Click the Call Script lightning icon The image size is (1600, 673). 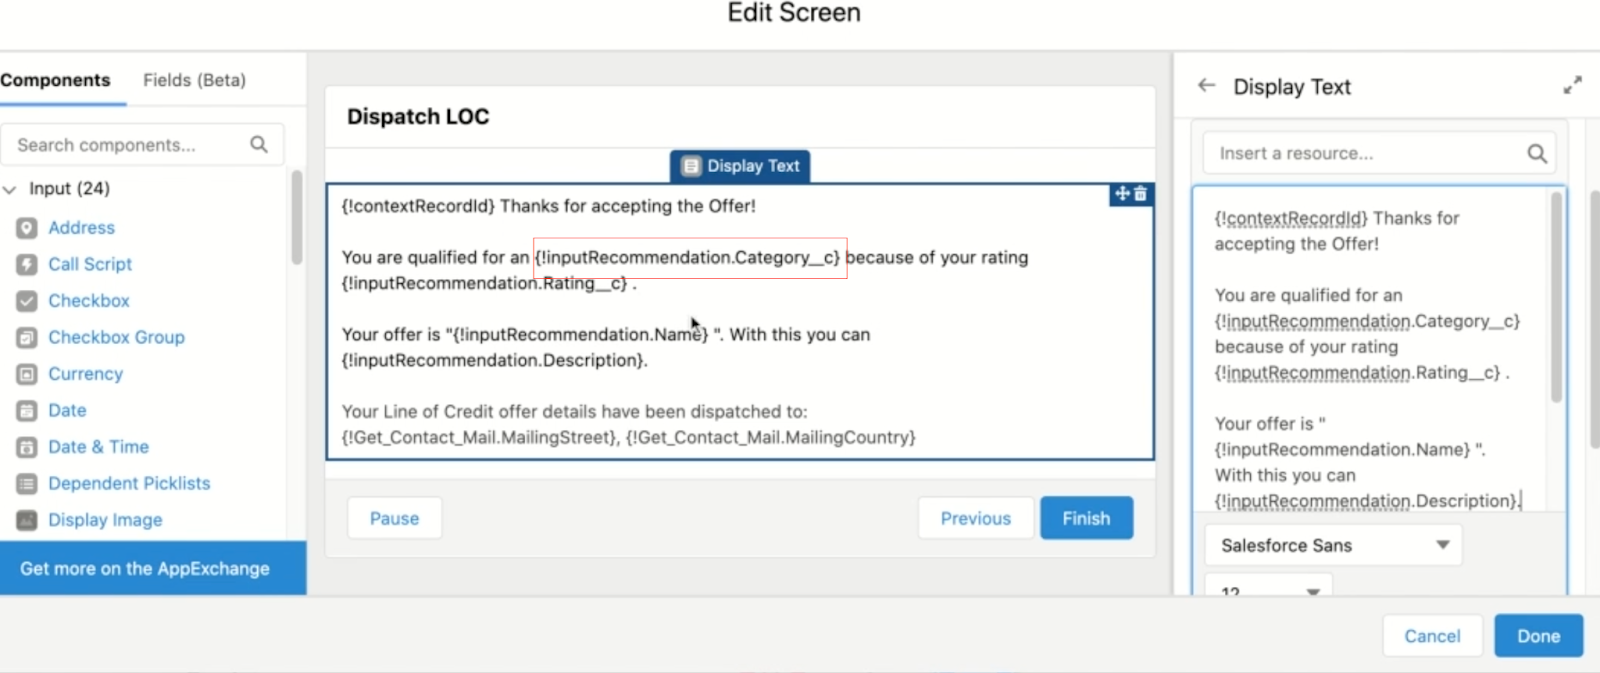click(x=27, y=265)
